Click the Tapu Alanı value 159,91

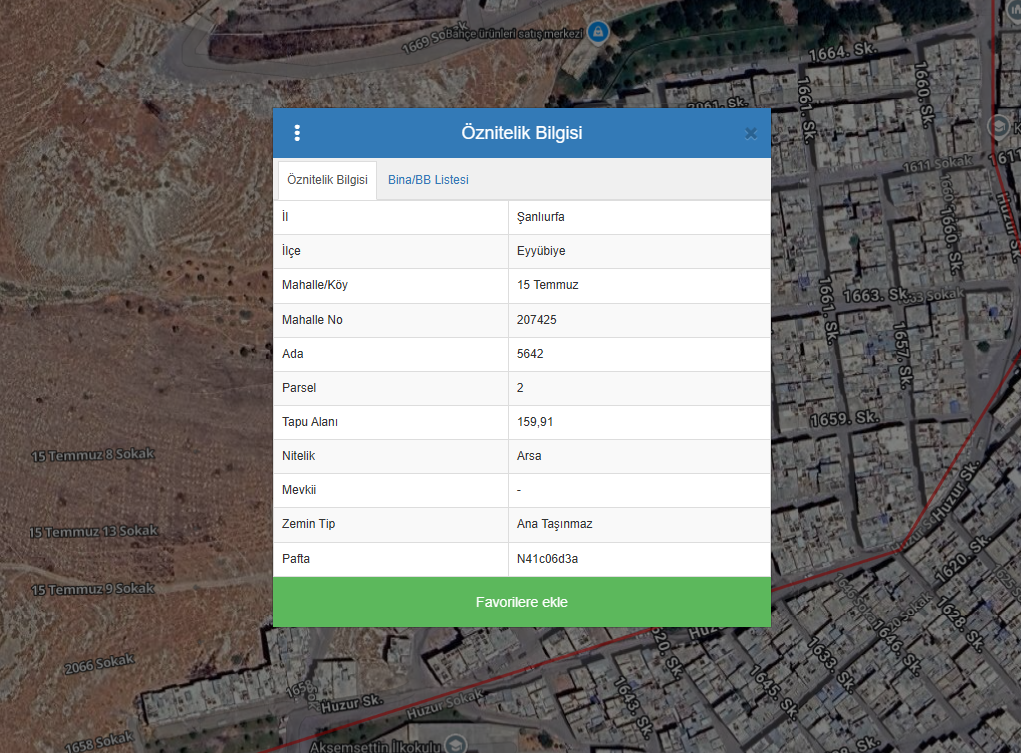535,422
